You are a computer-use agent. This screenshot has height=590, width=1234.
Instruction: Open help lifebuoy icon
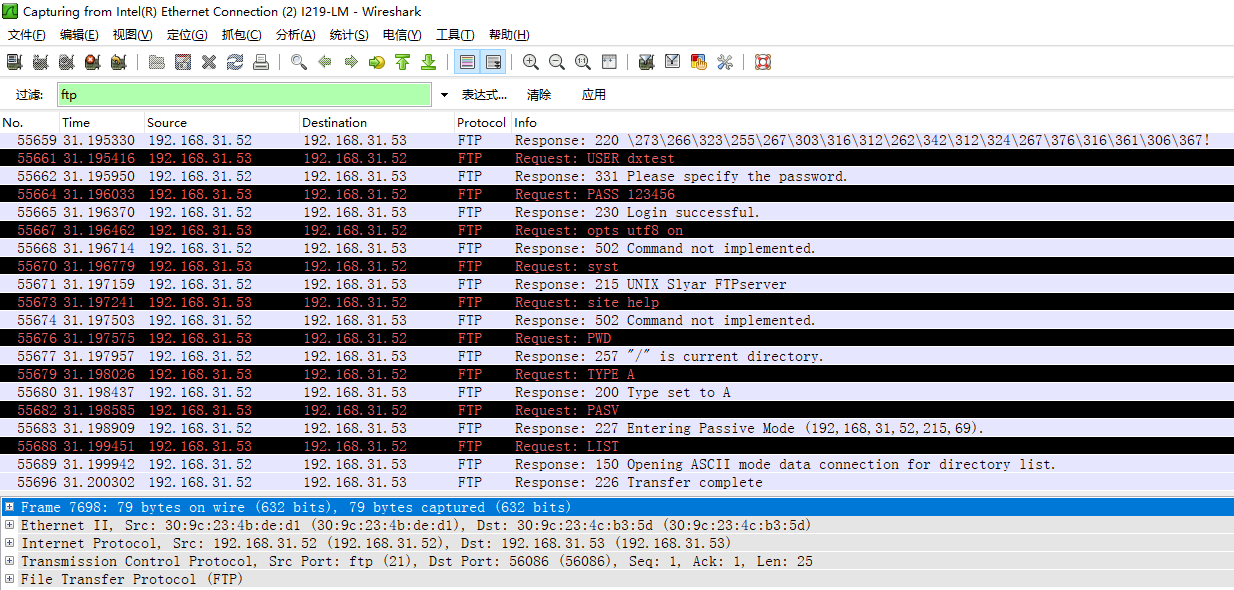pyautogui.click(x=763, y=62)
